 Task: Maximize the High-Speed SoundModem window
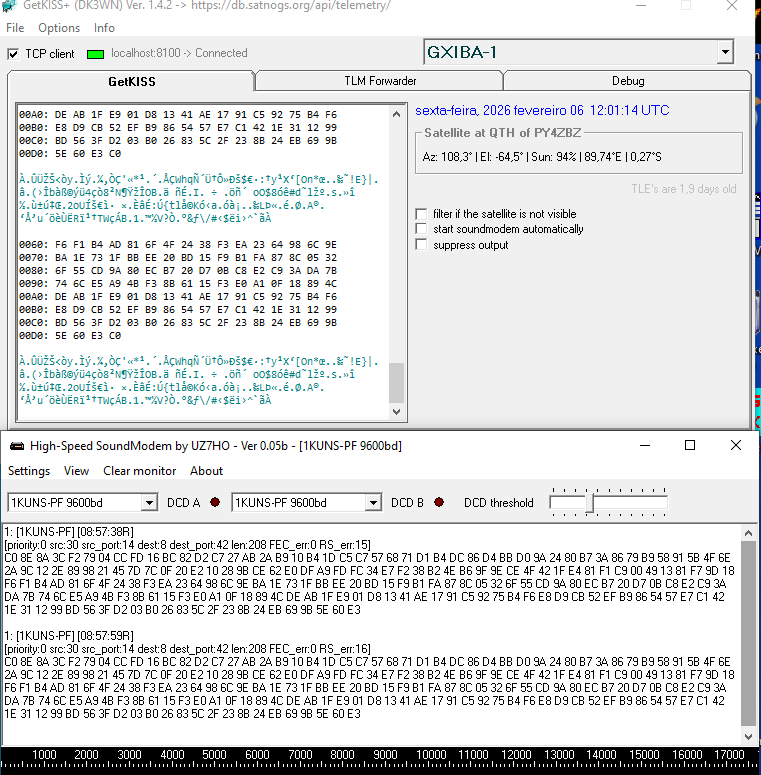[689, 445]
